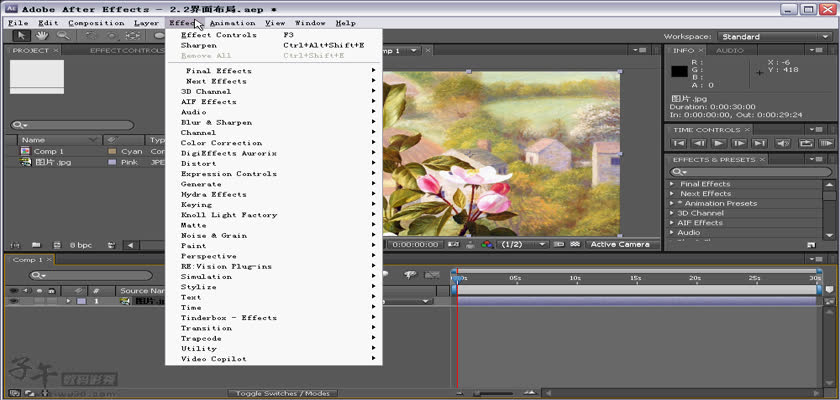Image resolution: width=840 pixels, height=400 pixels.
Task: Click the timeline search field
Action: tap(90, 276)
